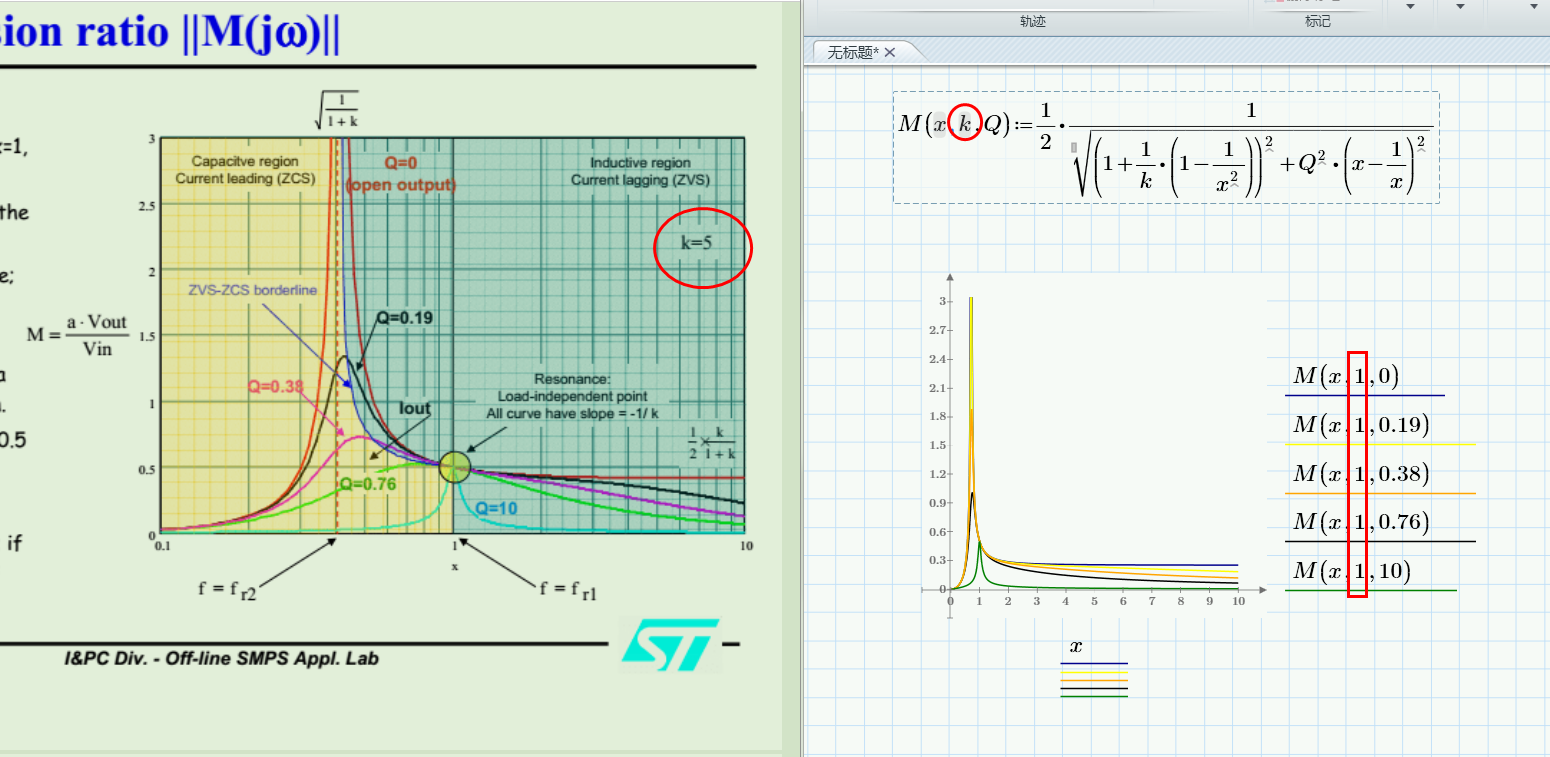This screenshot has width=1550, height=757.
Task: Open the first ribbon dropdown arrow
Action: coord(1410,7)
